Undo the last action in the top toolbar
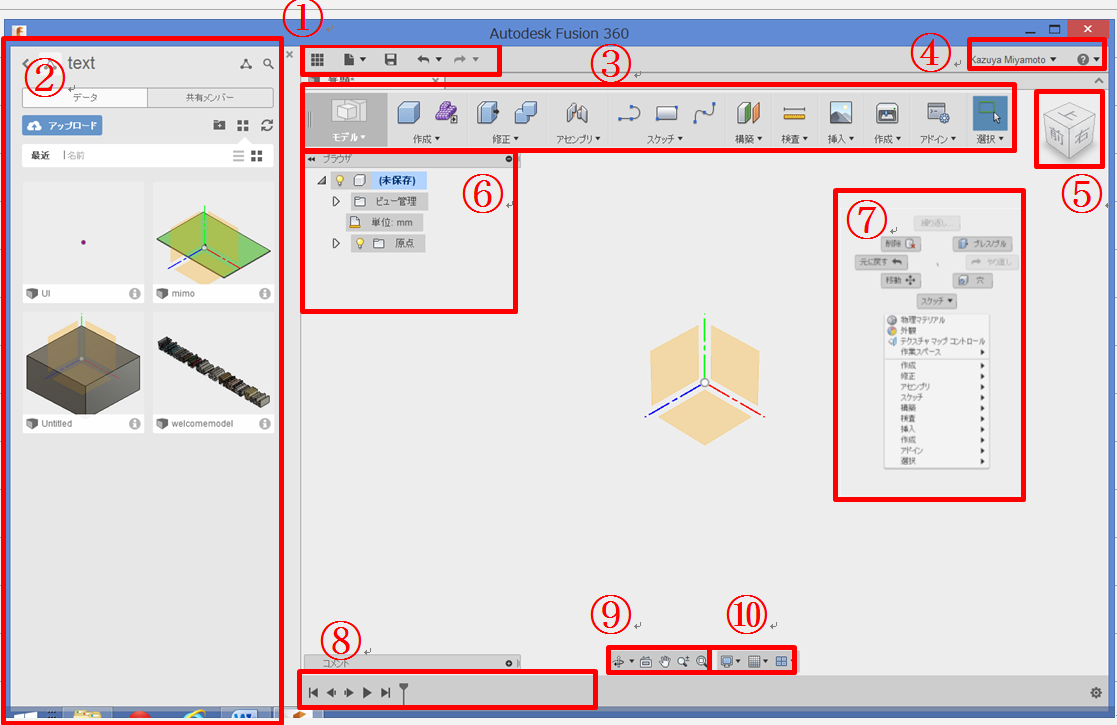The image size is (1117, 725). (423, 60)
